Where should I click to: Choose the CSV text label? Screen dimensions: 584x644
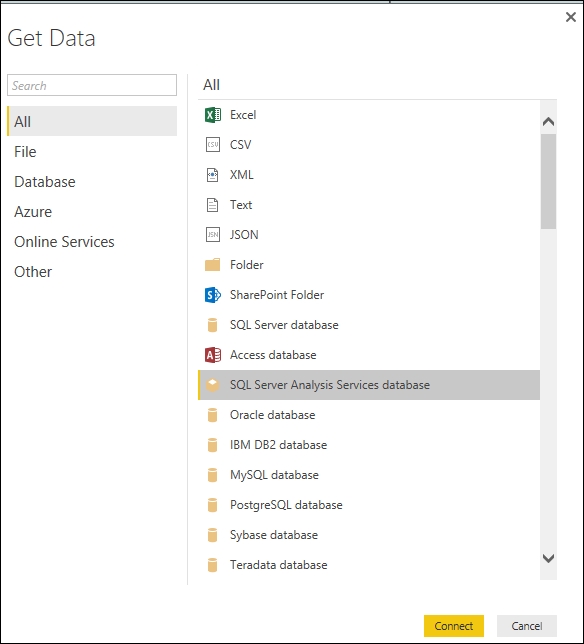point(241,145)
